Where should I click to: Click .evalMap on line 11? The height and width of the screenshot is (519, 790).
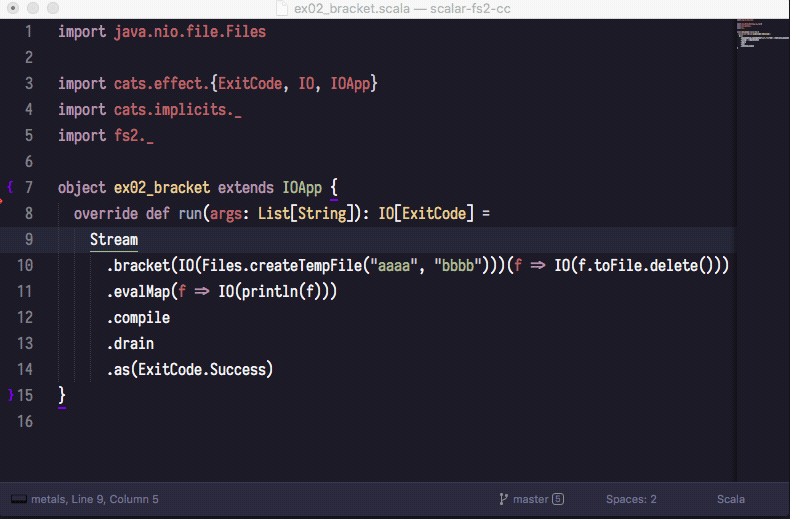[138, 291]
